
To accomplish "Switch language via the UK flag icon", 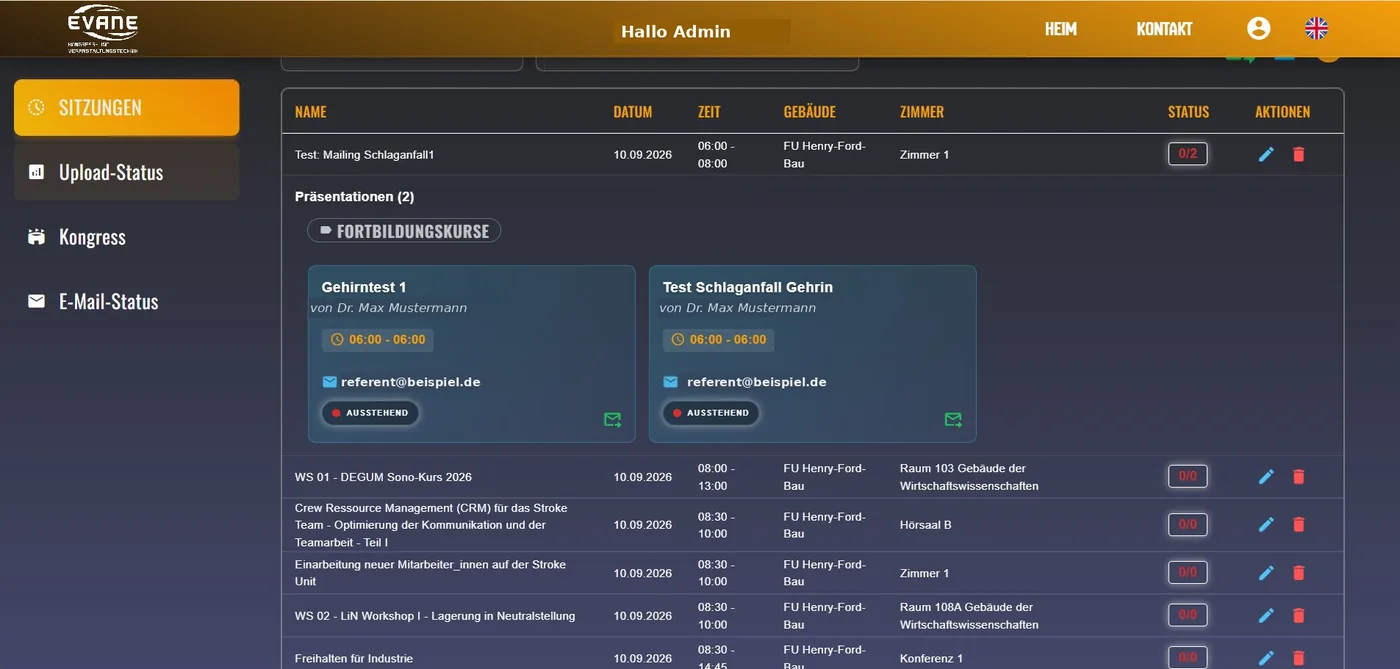I will click(x=1317, y=28).
